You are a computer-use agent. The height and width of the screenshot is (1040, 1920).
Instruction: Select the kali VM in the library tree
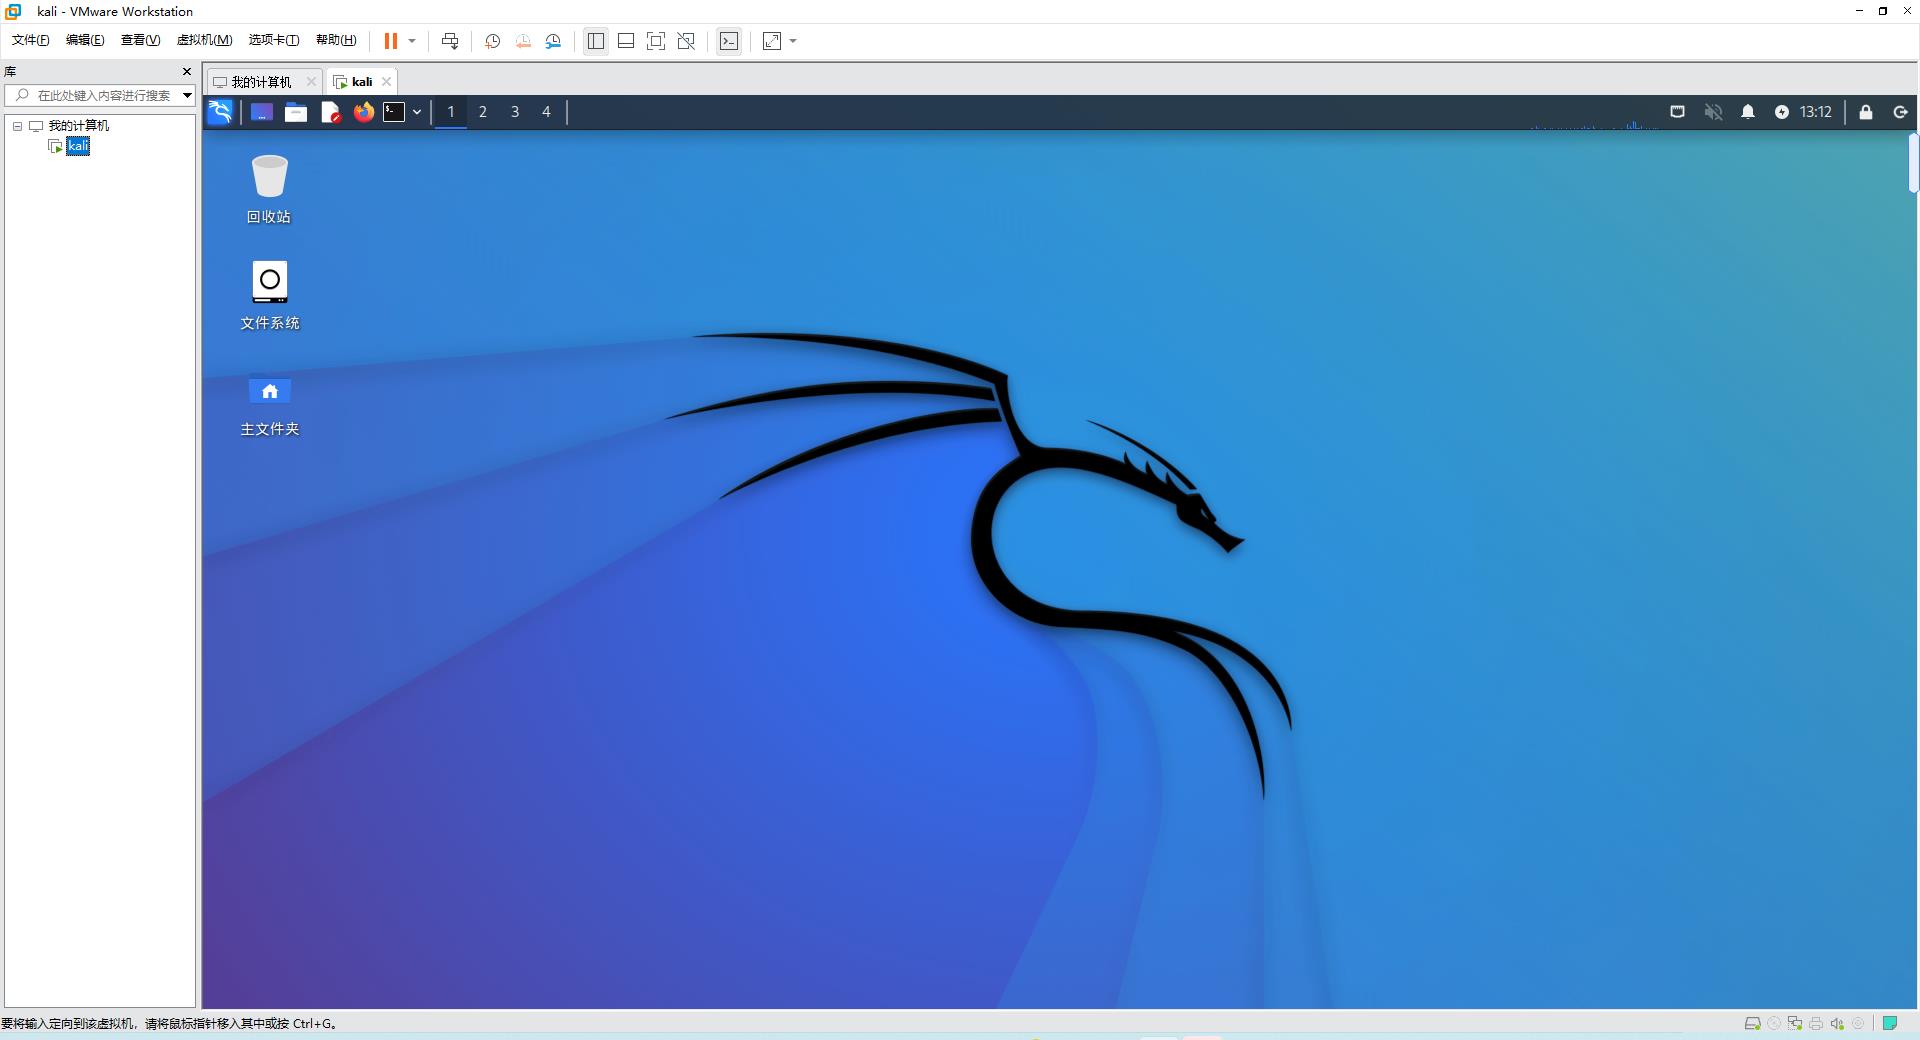click(78, 146)
